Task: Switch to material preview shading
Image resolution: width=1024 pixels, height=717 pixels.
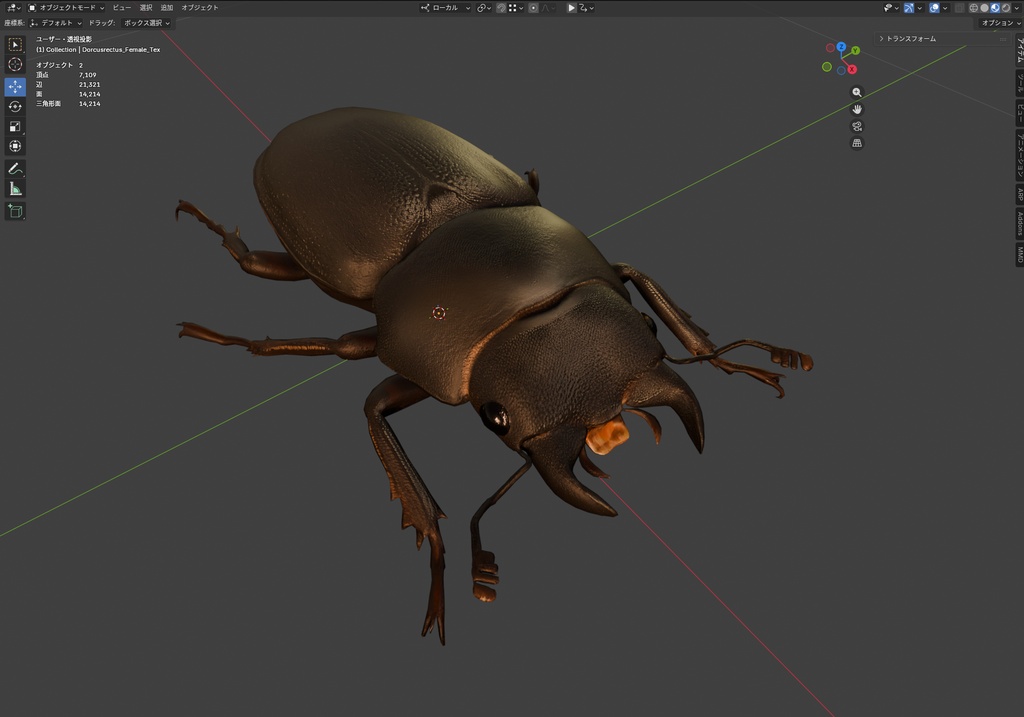Action: coord(995,8)
